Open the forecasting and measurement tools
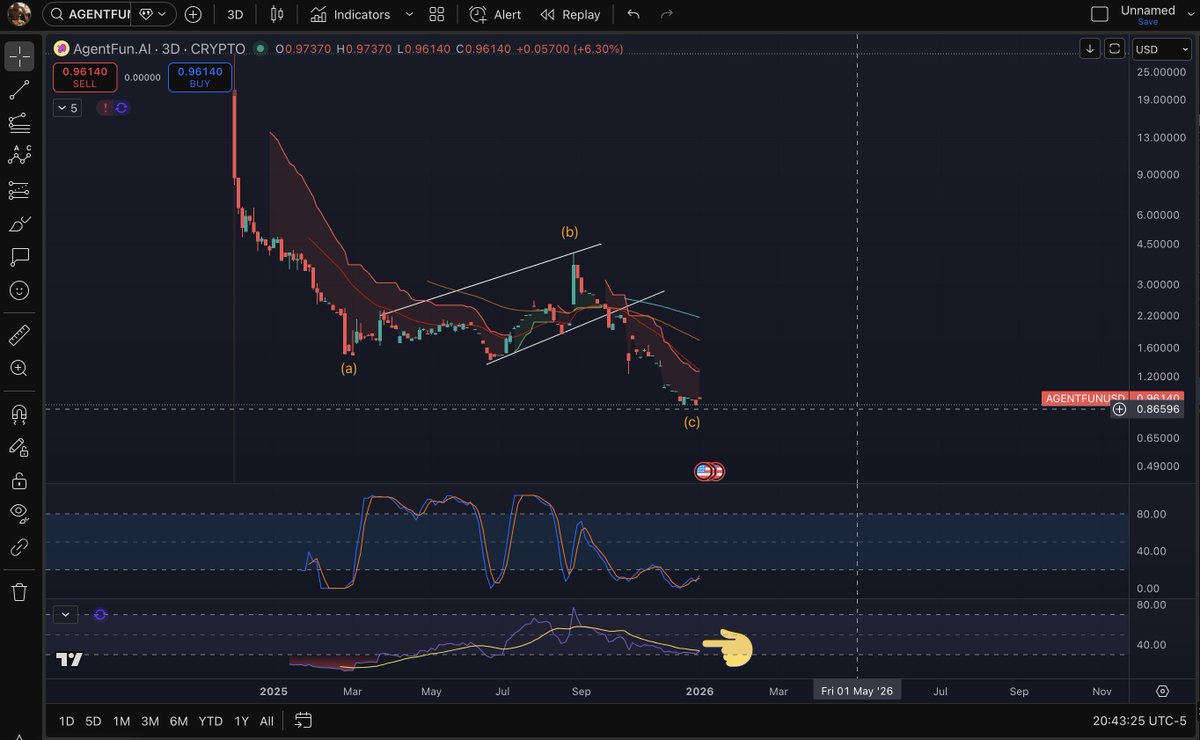Viewport: 1200px width, 740px height. point(19,190)
